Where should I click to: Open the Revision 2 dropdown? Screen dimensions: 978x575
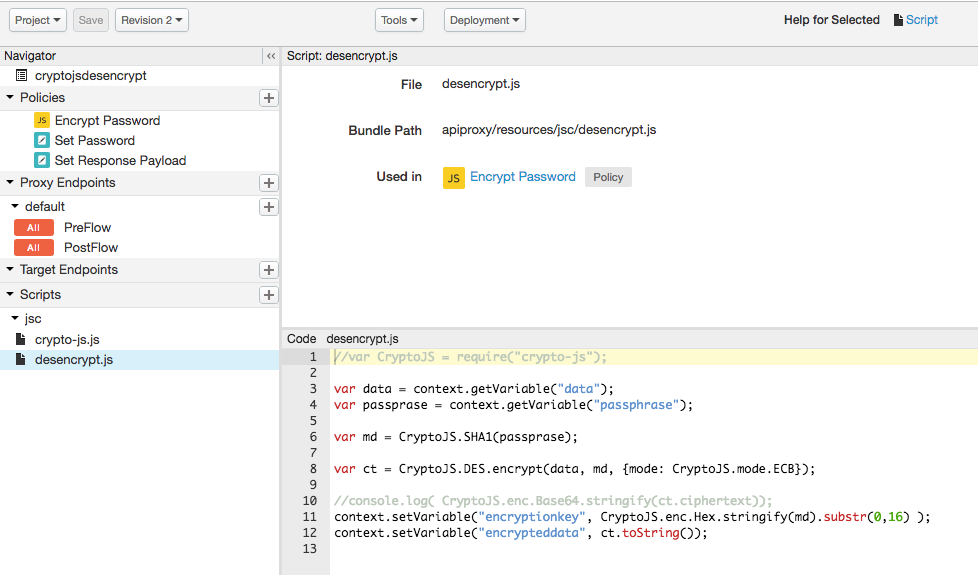click(x=152, y=20)
